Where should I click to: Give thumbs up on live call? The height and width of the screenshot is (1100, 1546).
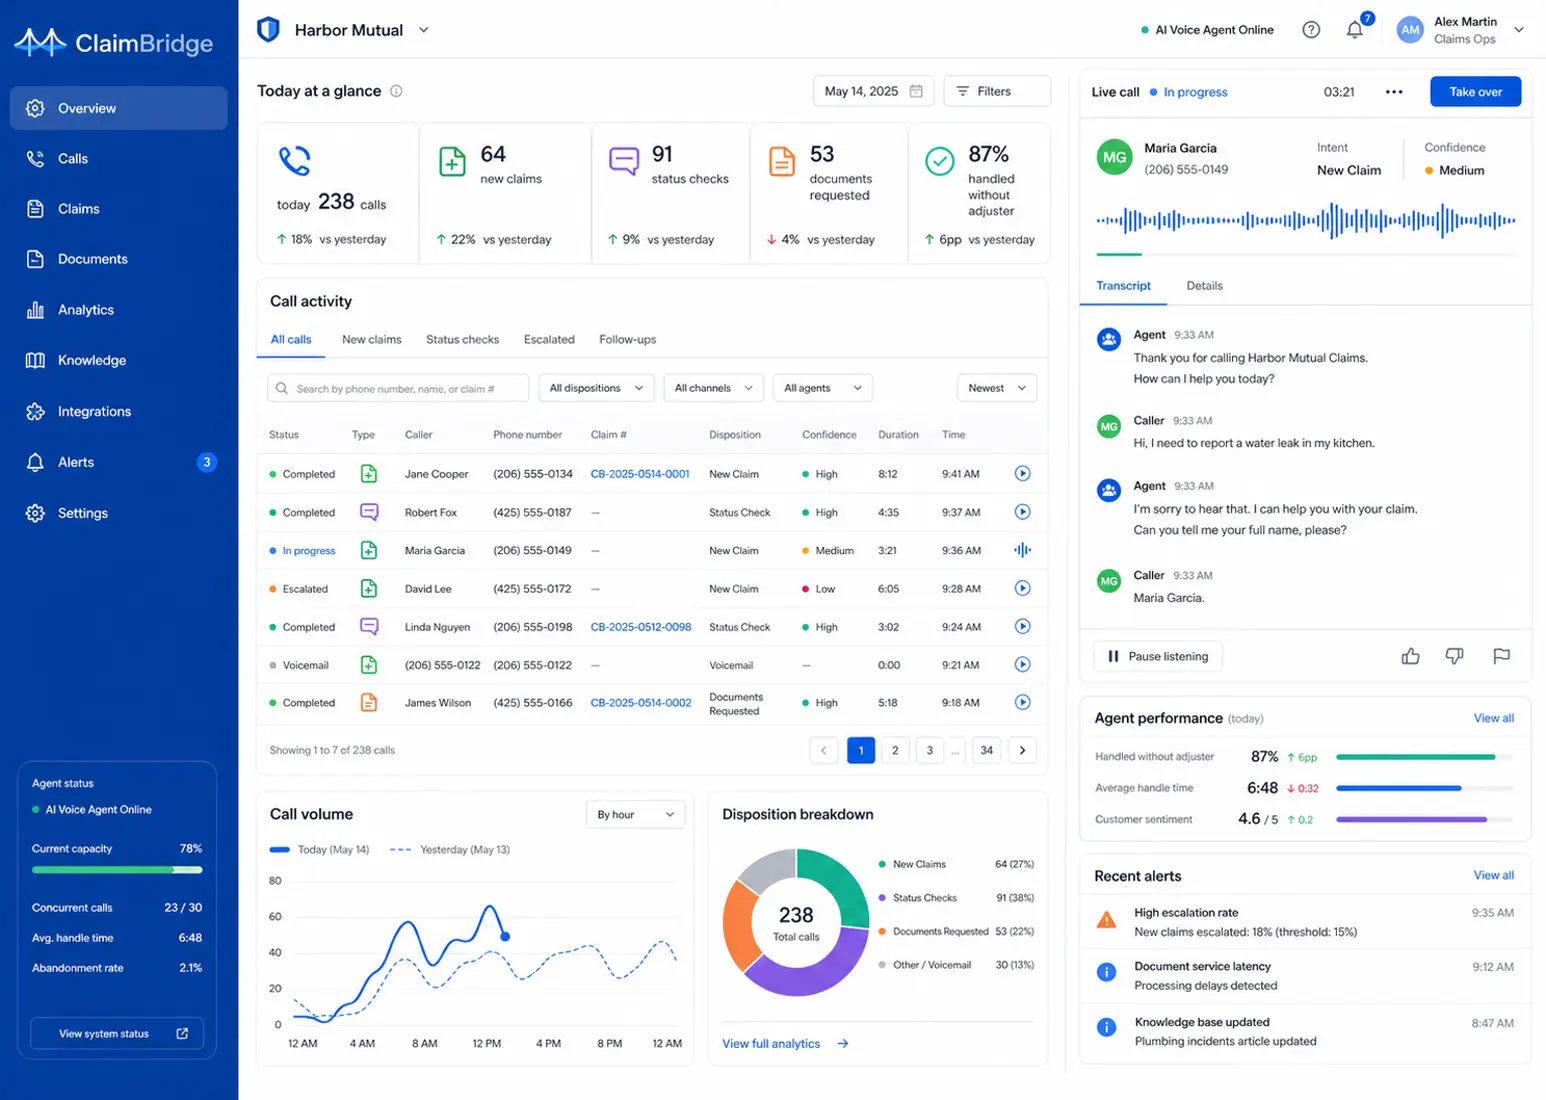(x=1410, y=656)
